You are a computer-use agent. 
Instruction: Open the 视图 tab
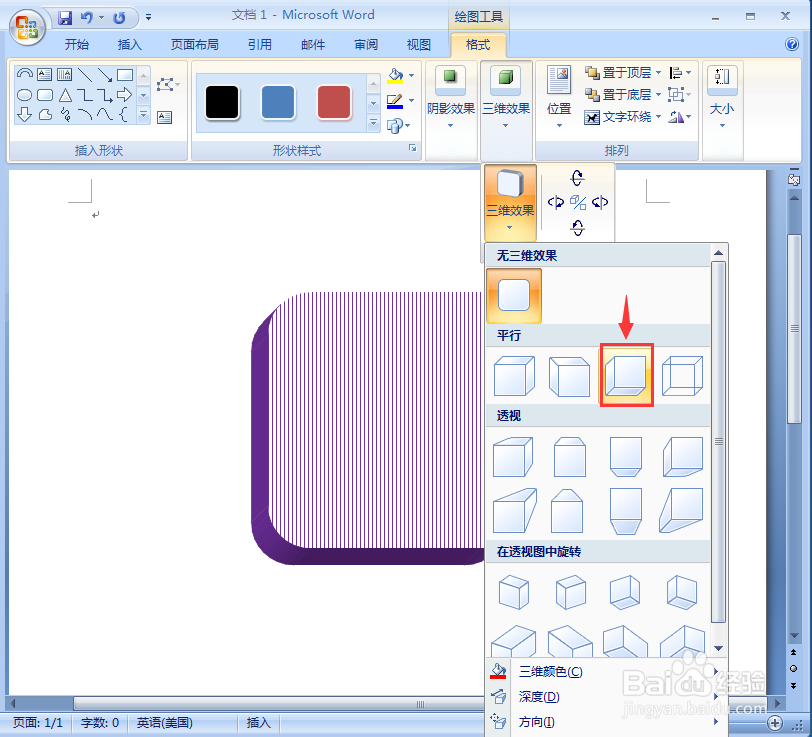point(418,45)
